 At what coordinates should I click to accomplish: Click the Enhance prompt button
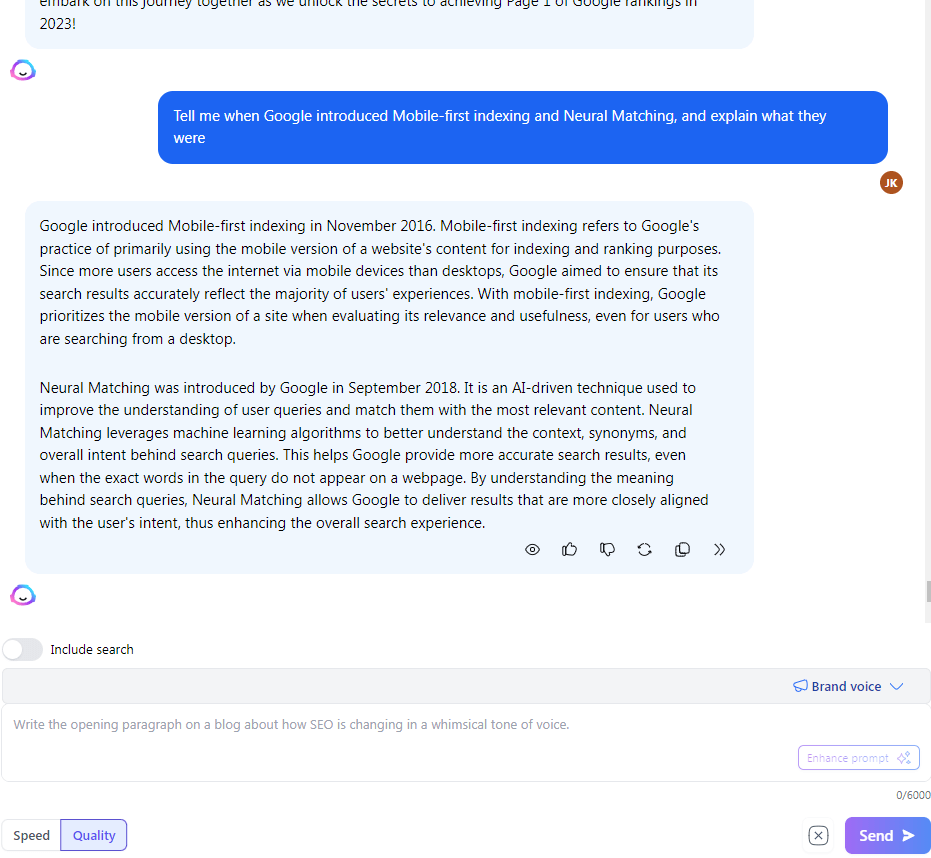(859, 758)
